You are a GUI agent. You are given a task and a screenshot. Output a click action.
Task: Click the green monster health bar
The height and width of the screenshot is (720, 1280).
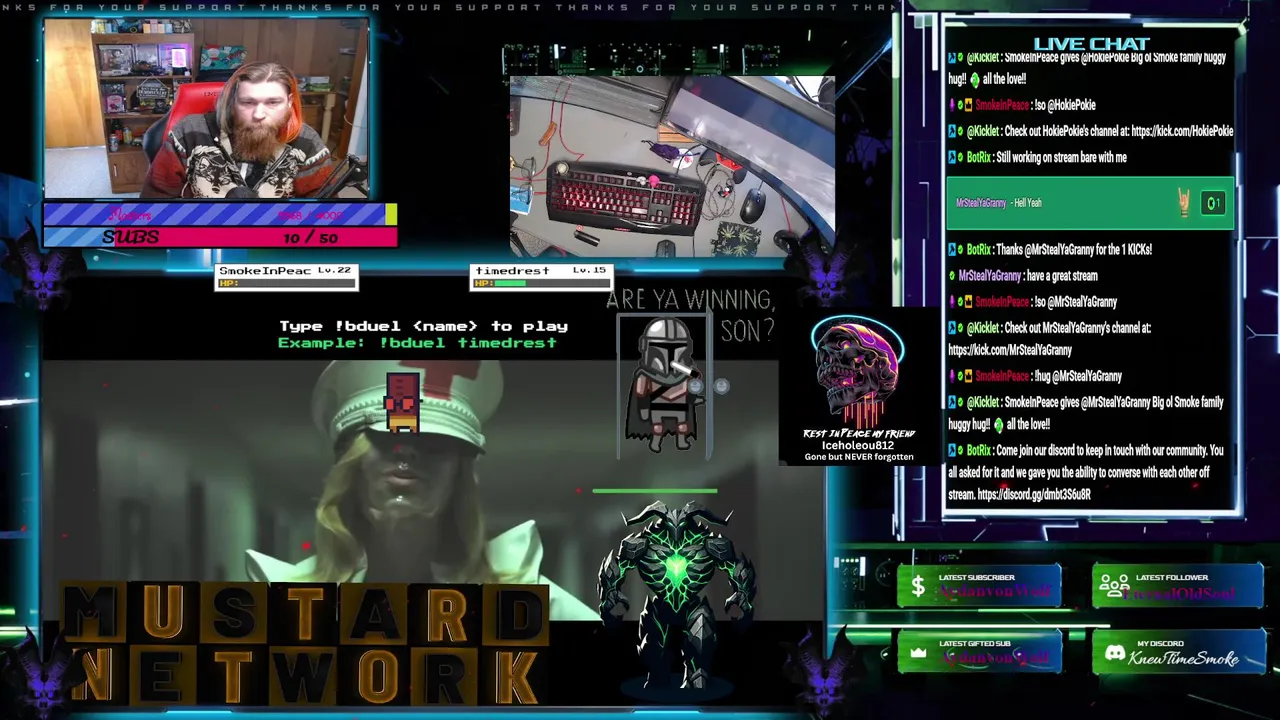click(x=655, y=491)
